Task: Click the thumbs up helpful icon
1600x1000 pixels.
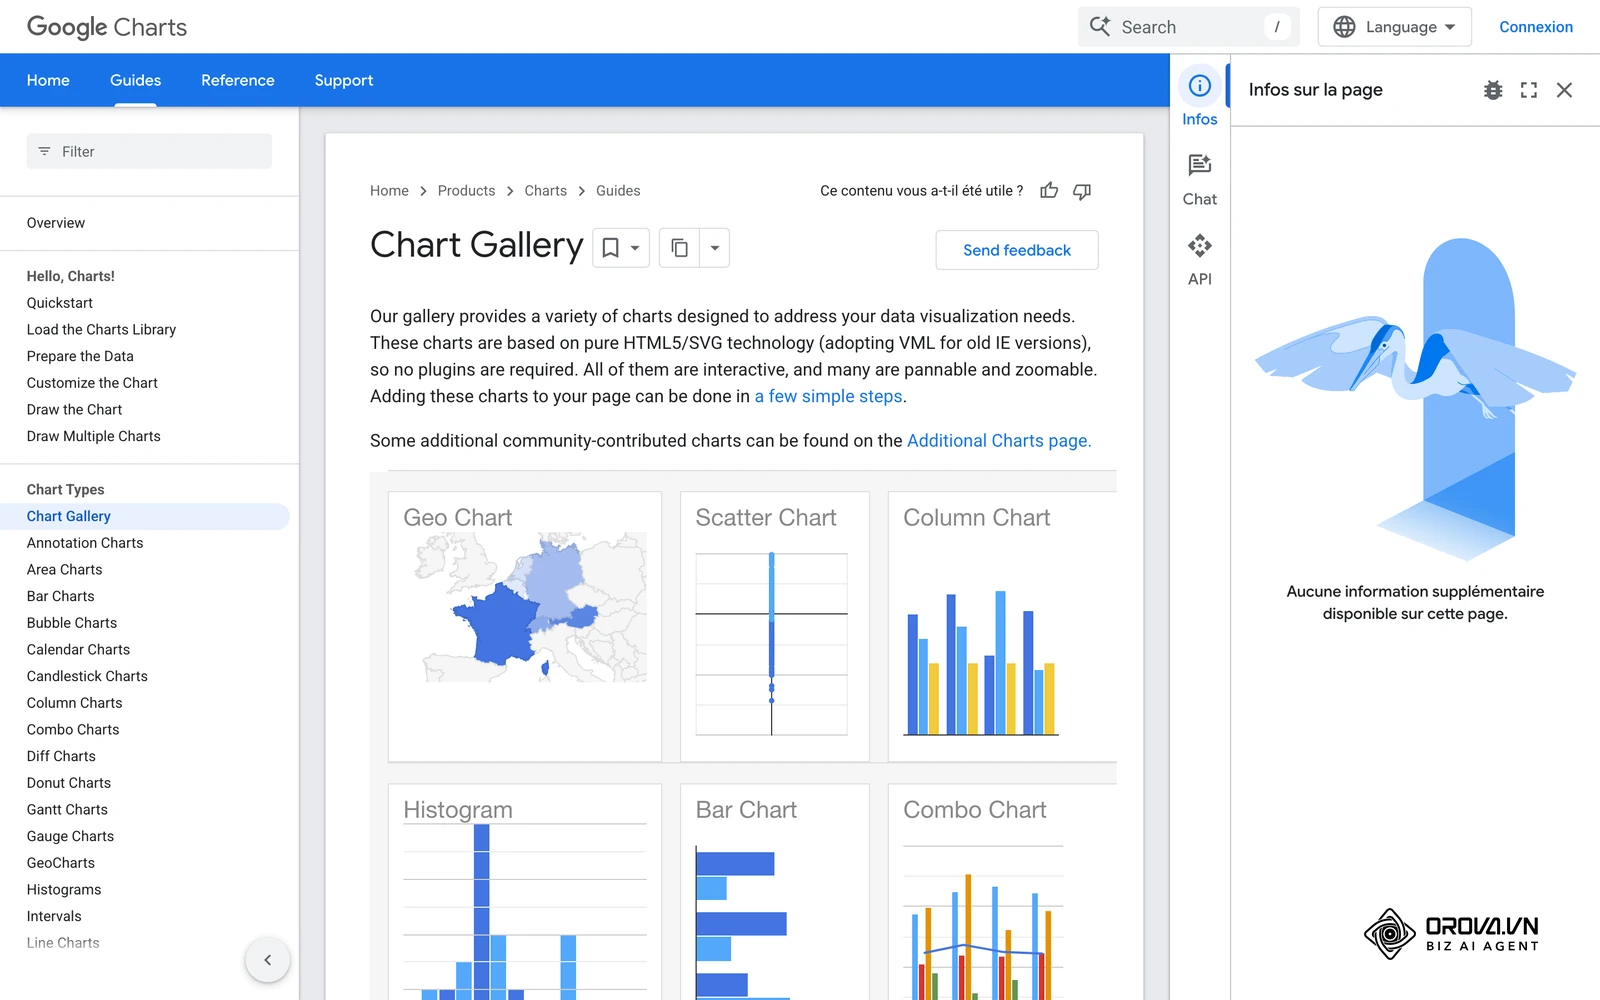Action: tap(1049, 191)
